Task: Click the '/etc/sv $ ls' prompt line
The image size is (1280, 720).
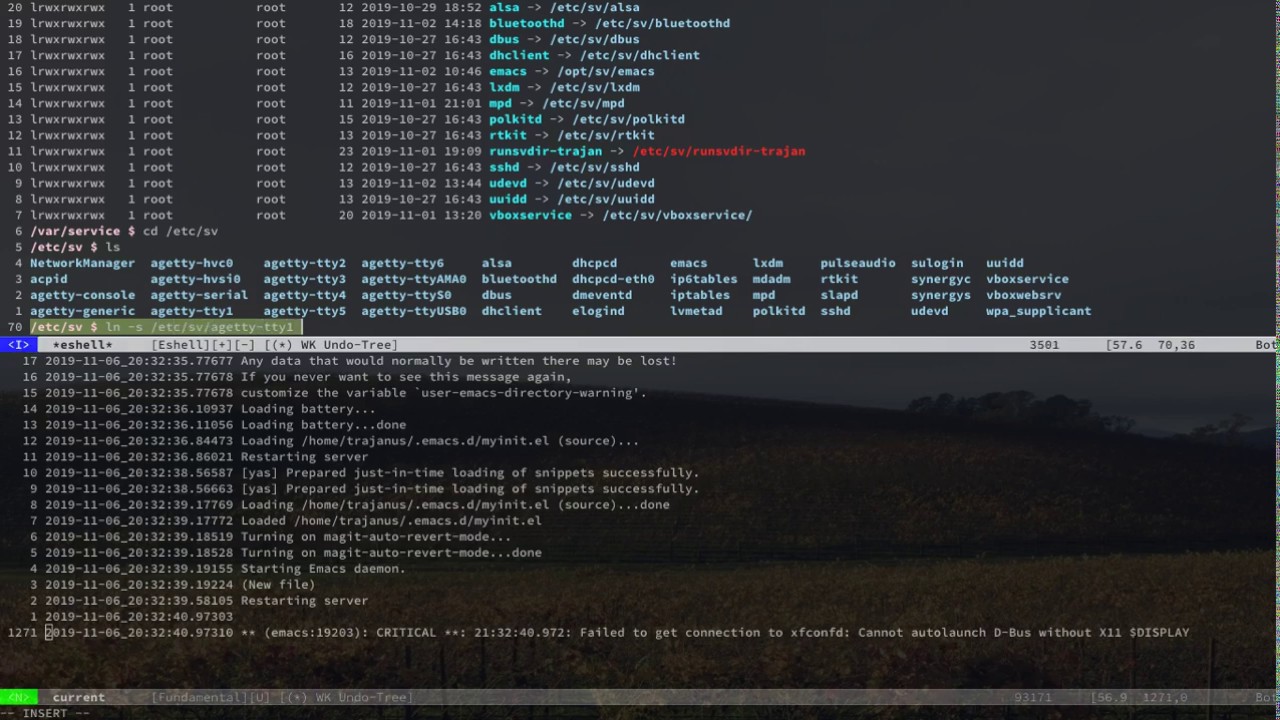Action: point(75,247)
